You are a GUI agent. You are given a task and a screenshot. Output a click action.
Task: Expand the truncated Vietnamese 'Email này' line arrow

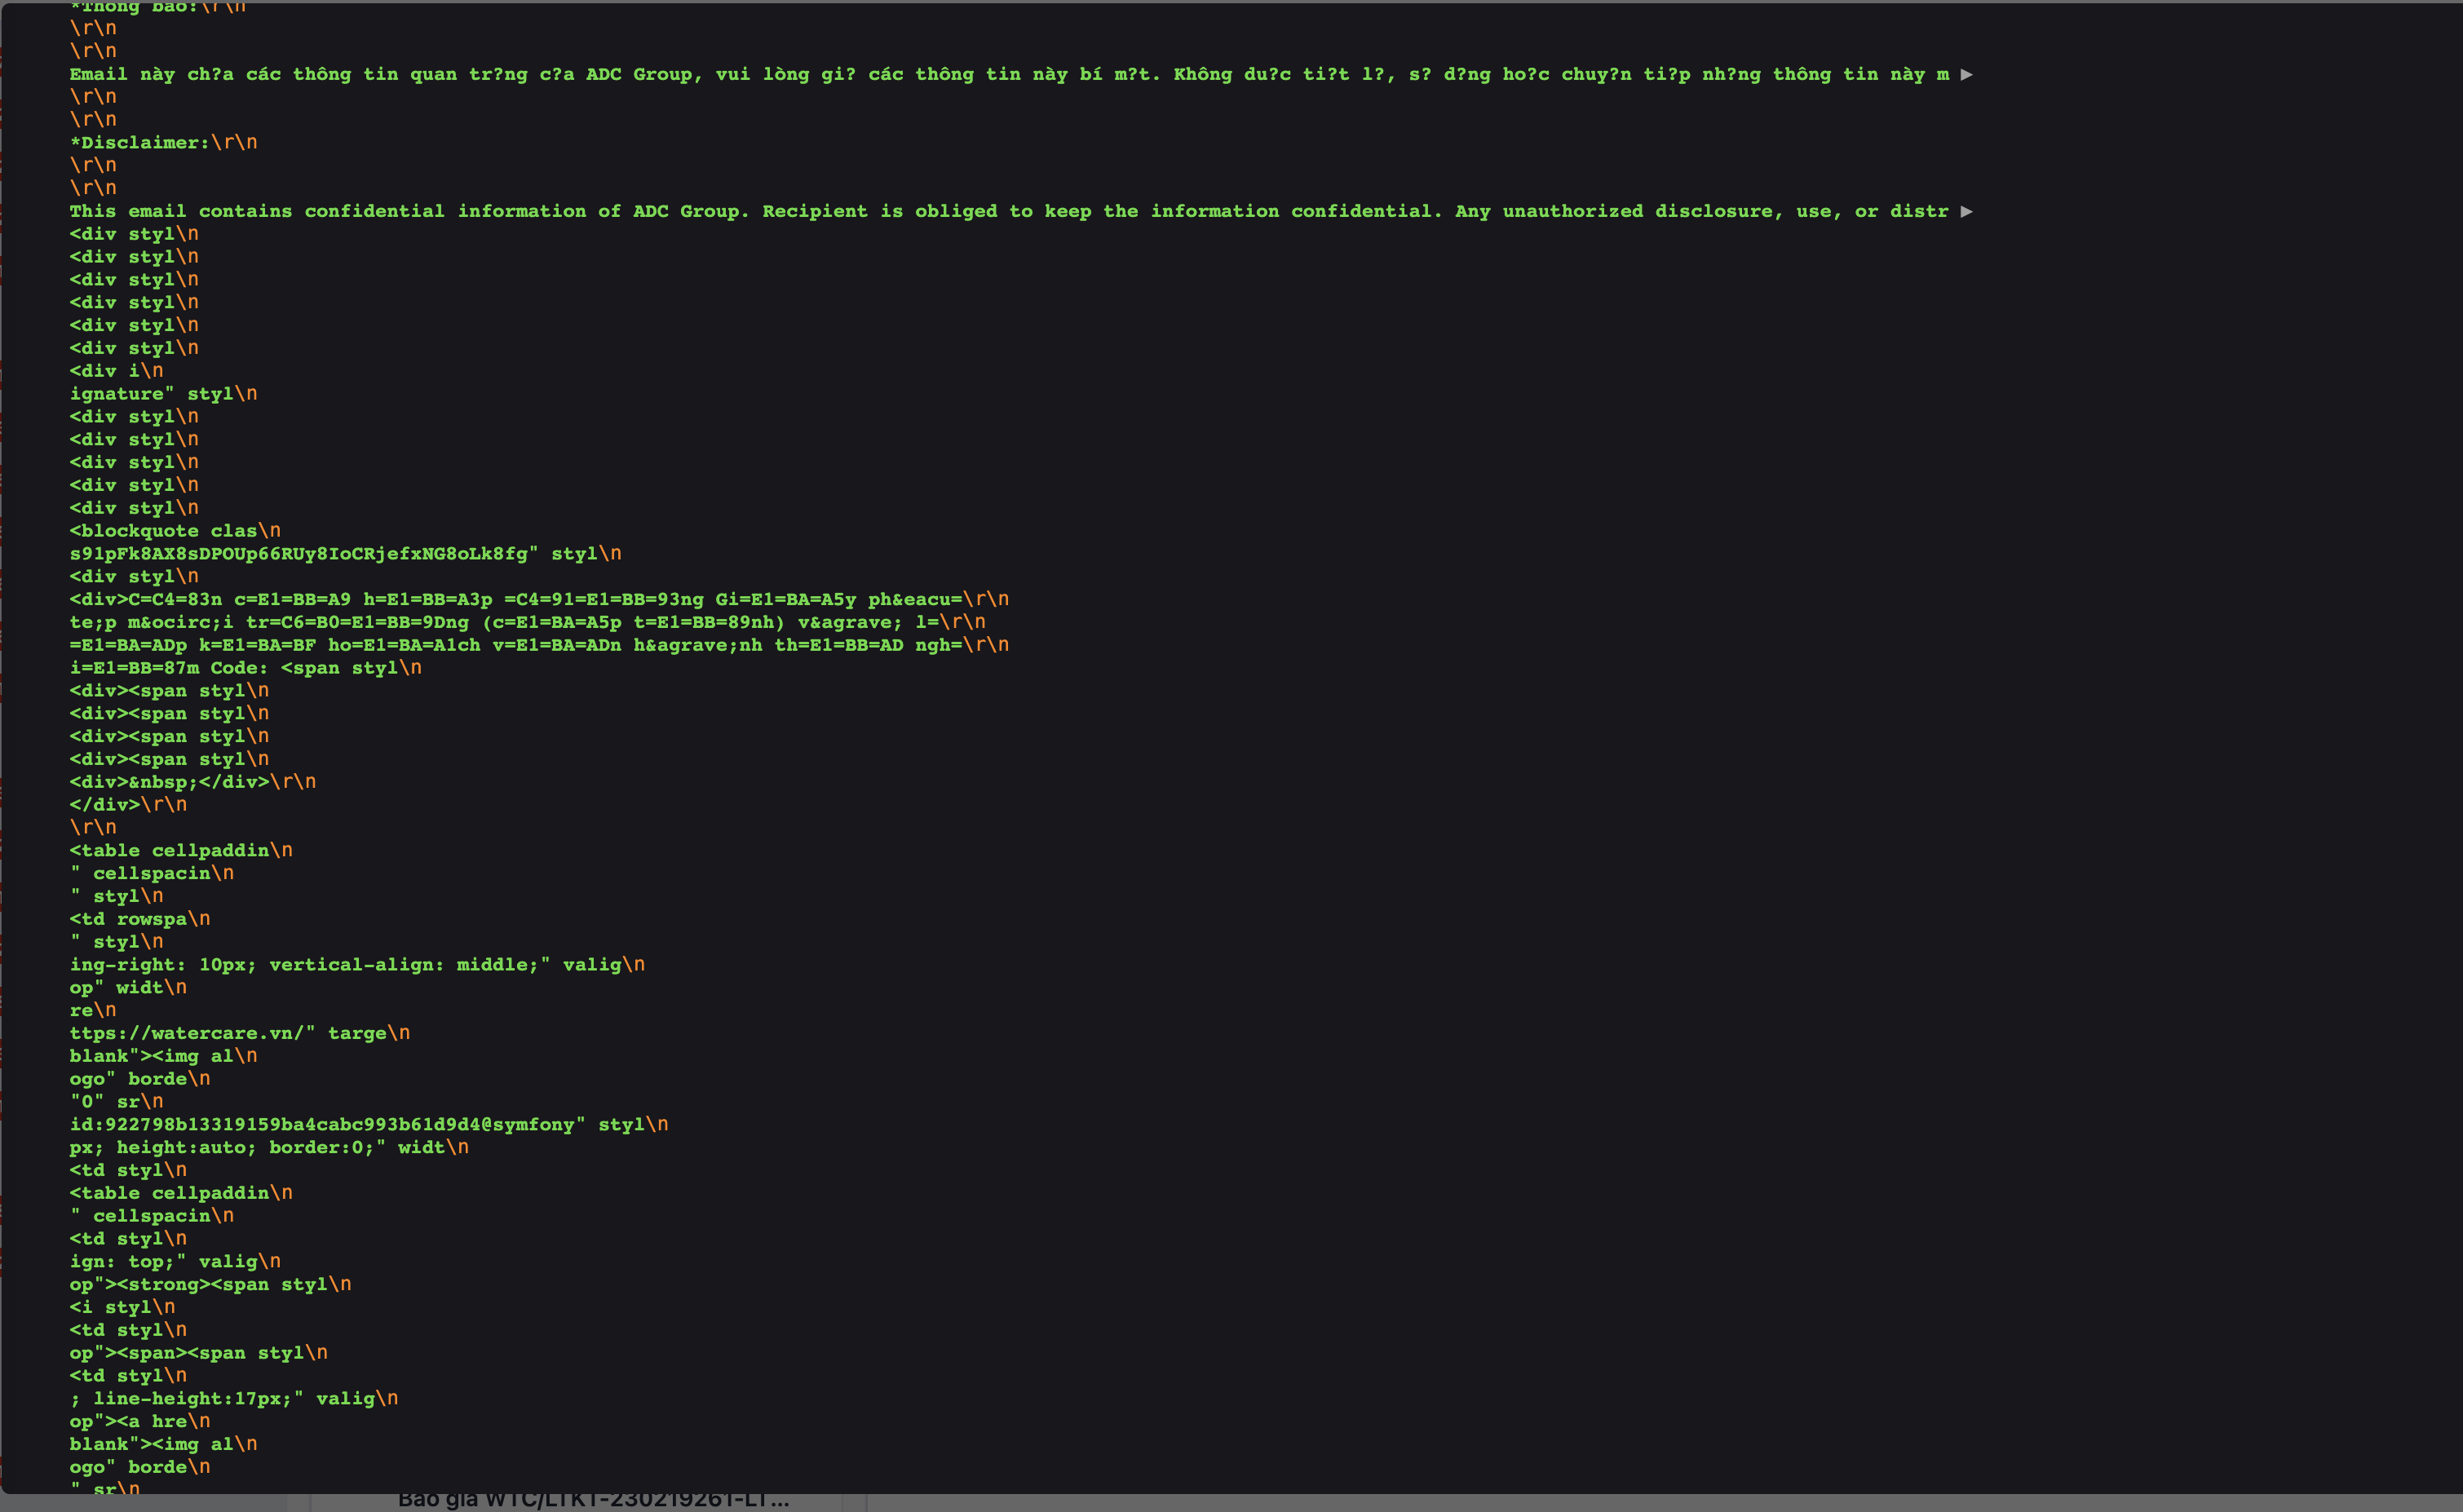click(1966, 74)
